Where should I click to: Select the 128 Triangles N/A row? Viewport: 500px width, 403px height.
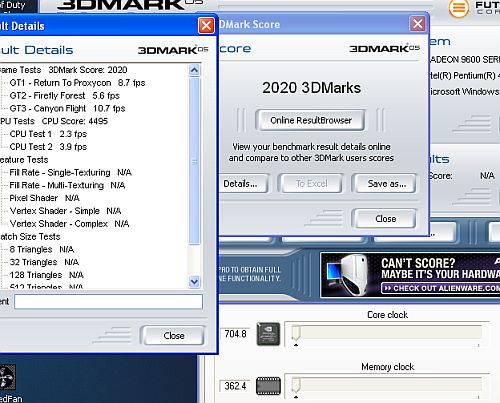point(46,275)
